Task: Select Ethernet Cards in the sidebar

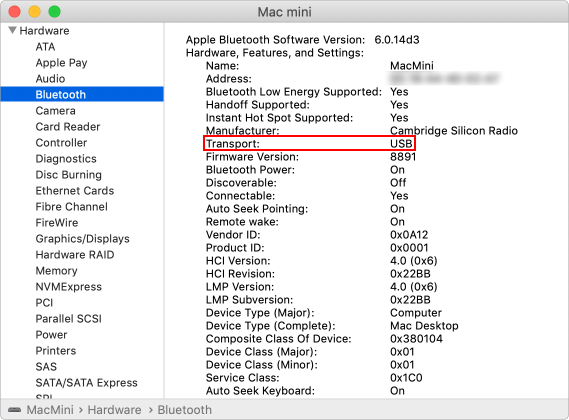Action: coord(75,191)
